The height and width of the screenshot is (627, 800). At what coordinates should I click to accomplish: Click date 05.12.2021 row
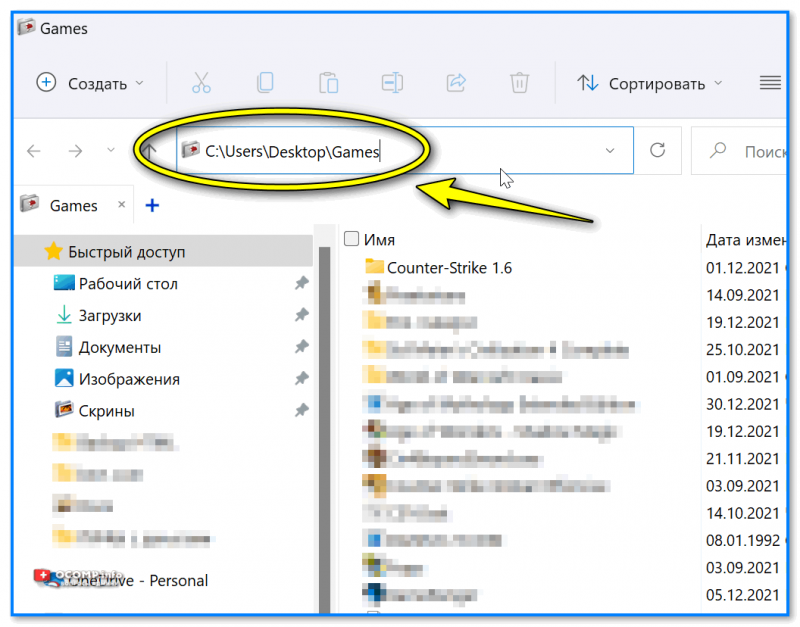coord(742,595)
